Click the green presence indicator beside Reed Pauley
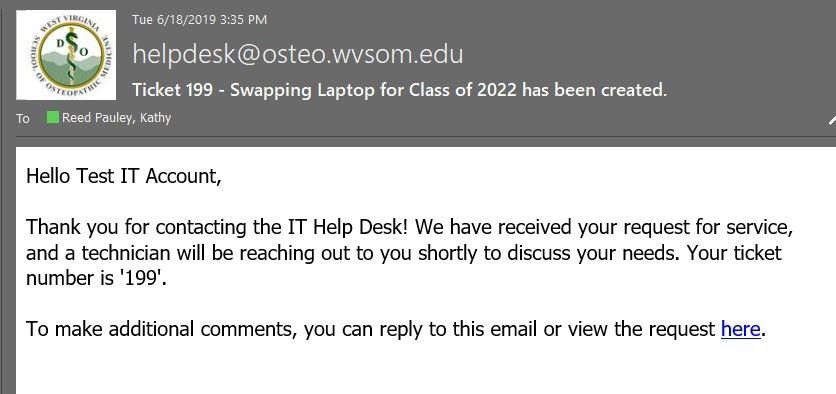This screenshot has width=836, height=394. [x=52, y=117]
